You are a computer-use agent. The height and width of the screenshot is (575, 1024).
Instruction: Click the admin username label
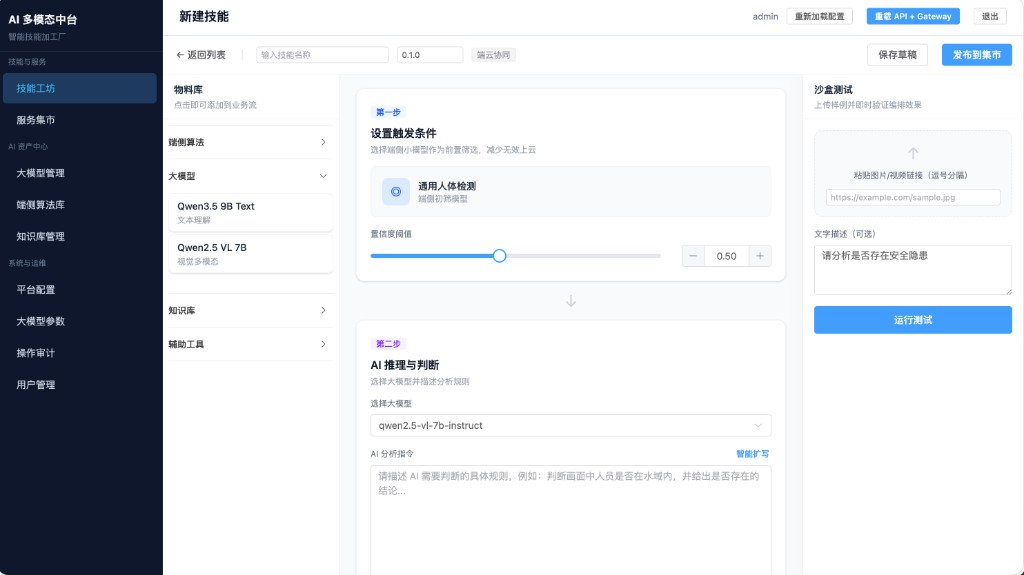[x=765, y=16]
